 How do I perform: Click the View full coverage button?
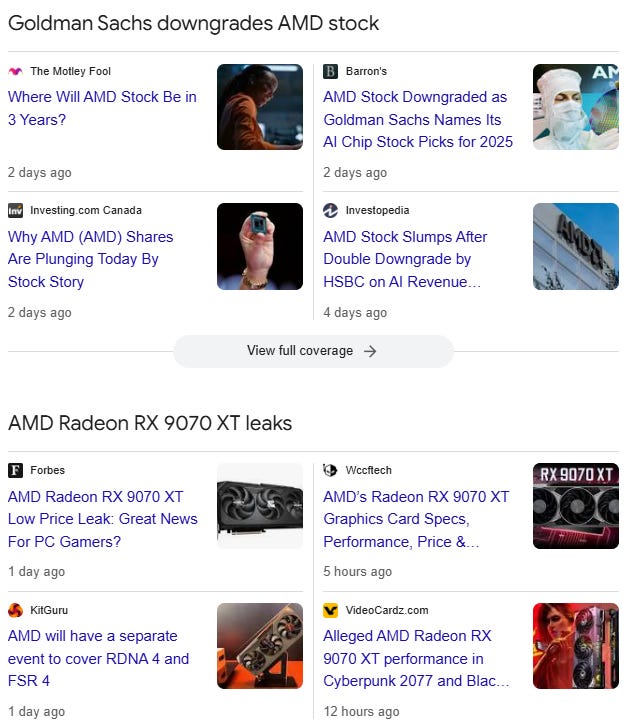point(314,351)
